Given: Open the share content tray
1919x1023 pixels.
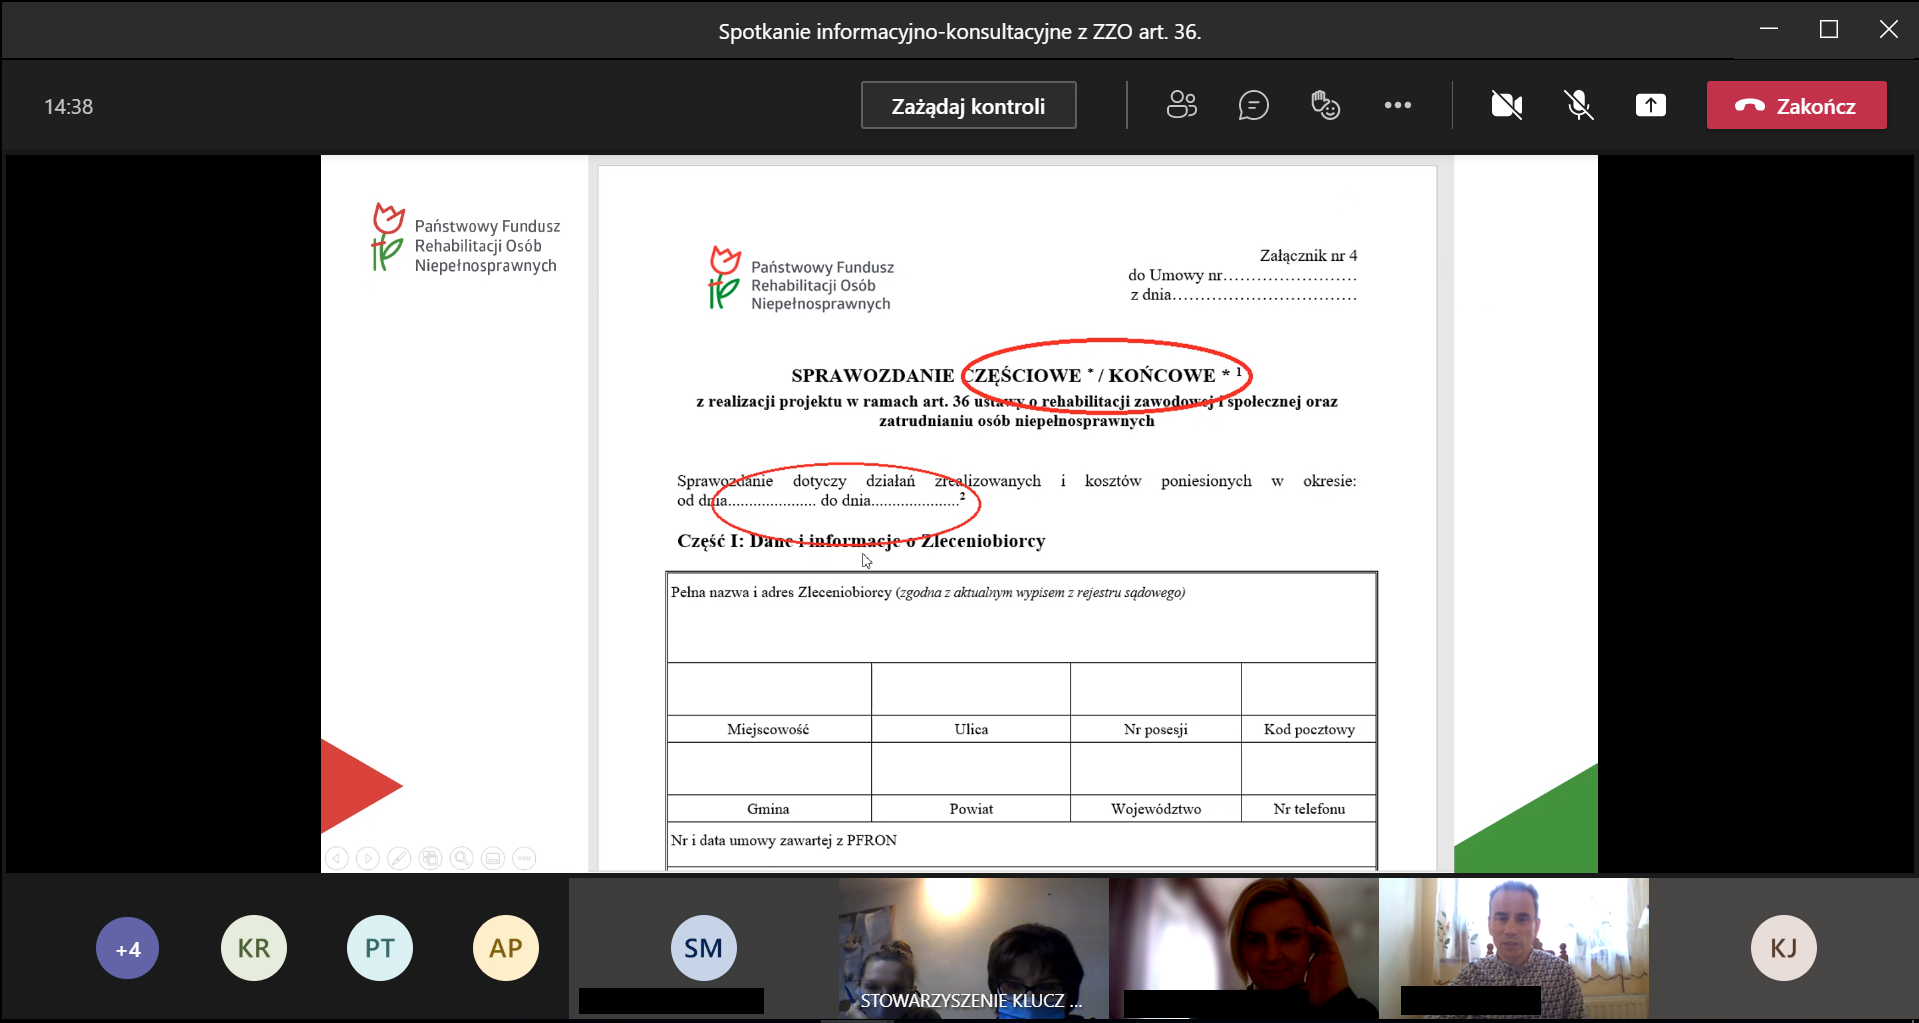Looking at the screenshot, I should (1650, 105).
